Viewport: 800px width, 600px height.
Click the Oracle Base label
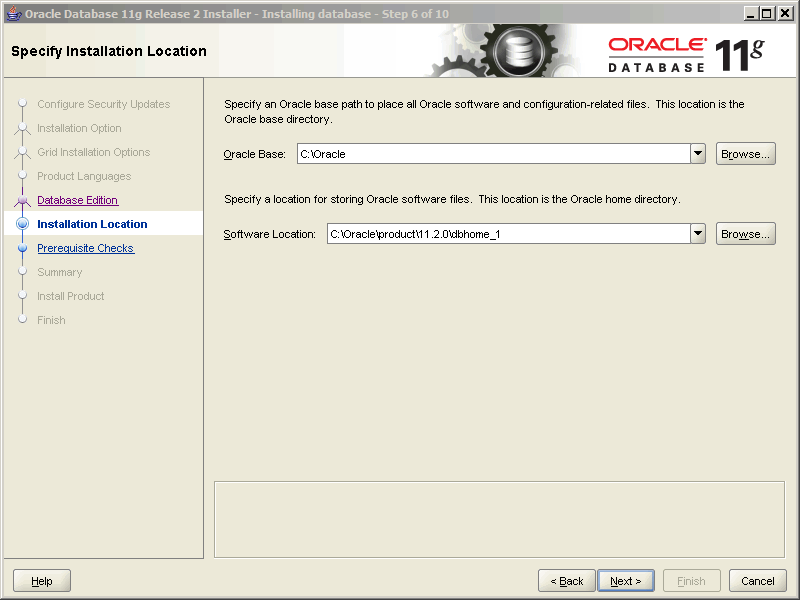point(255,154)
